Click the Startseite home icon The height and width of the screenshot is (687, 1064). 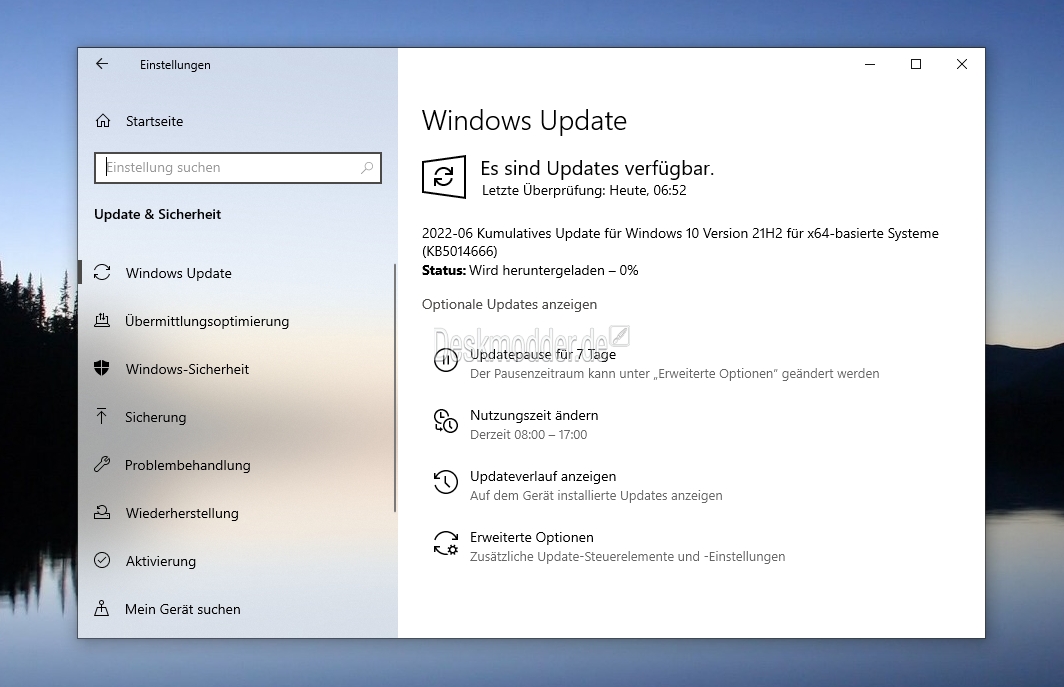pyautogui.click(x=103, y=121)
